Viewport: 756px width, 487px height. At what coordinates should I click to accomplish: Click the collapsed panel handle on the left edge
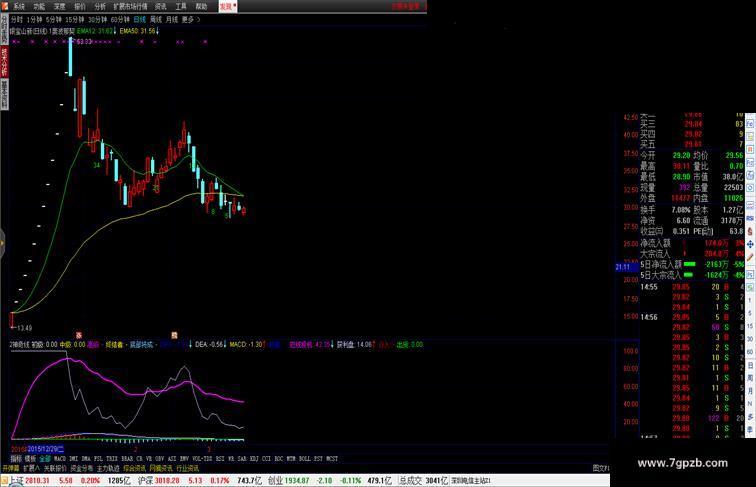tap(2, 244)
